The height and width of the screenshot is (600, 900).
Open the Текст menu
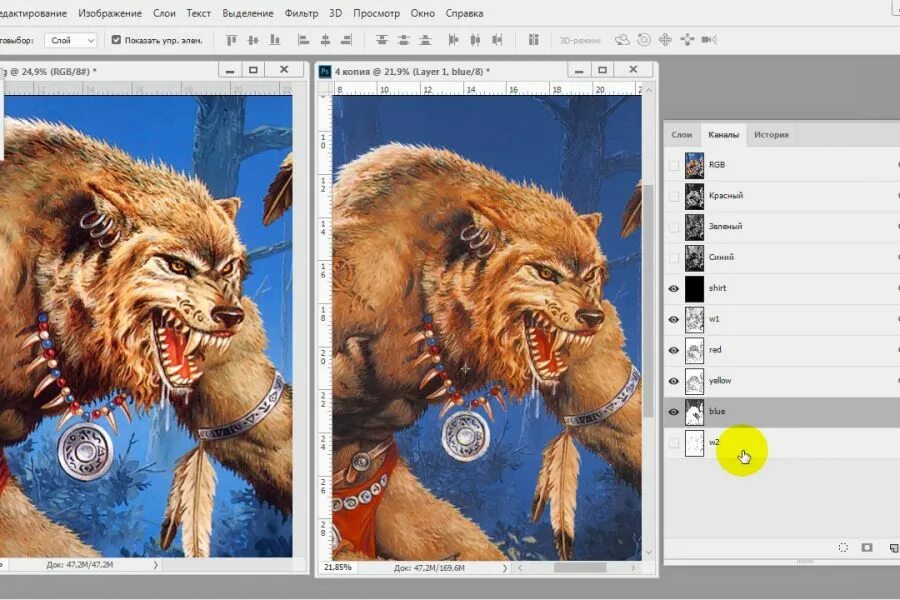click(198, 13)
